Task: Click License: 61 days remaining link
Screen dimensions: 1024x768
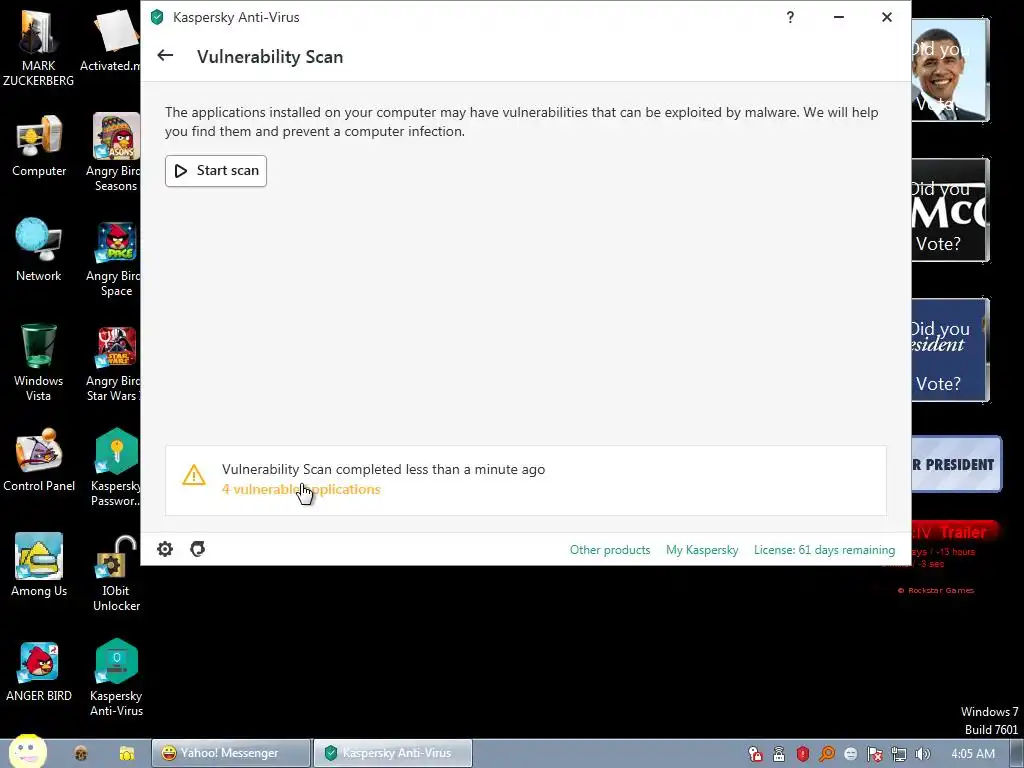Action: click(x=824, y=550)
